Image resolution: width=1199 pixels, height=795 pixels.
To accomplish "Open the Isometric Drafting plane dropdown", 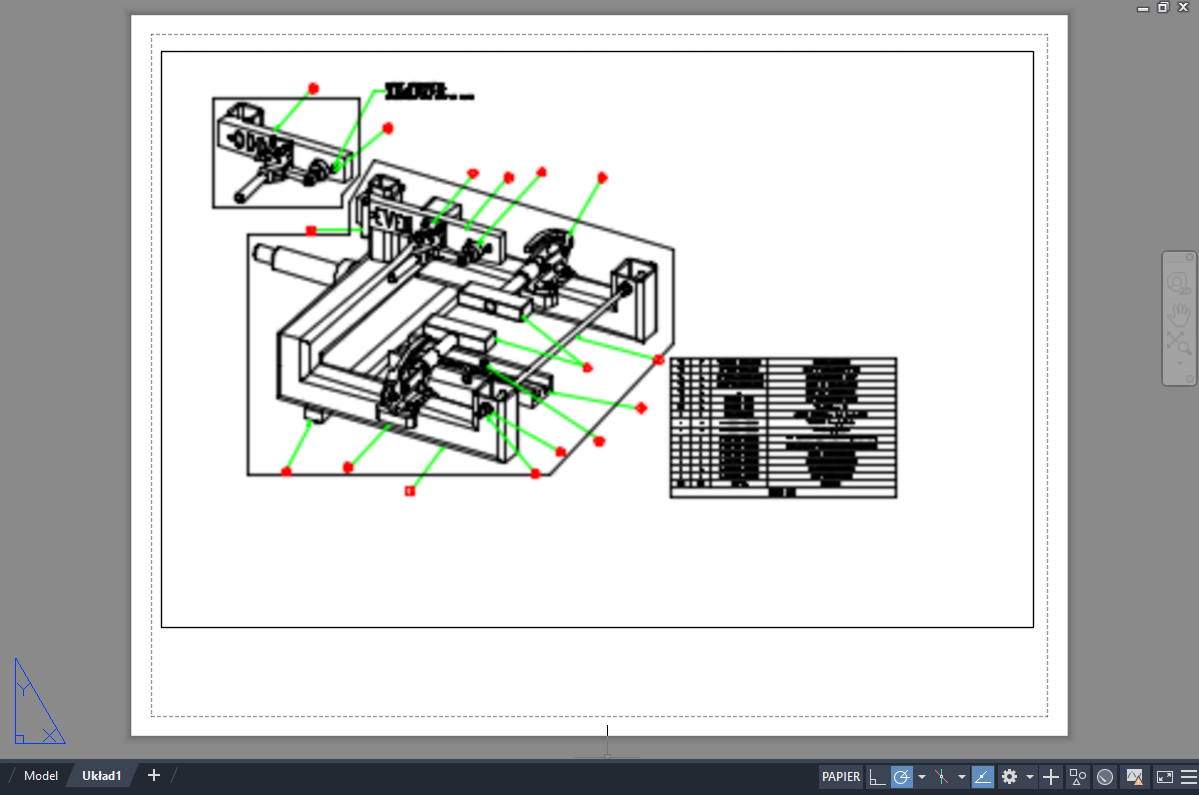I will (961, 777).
